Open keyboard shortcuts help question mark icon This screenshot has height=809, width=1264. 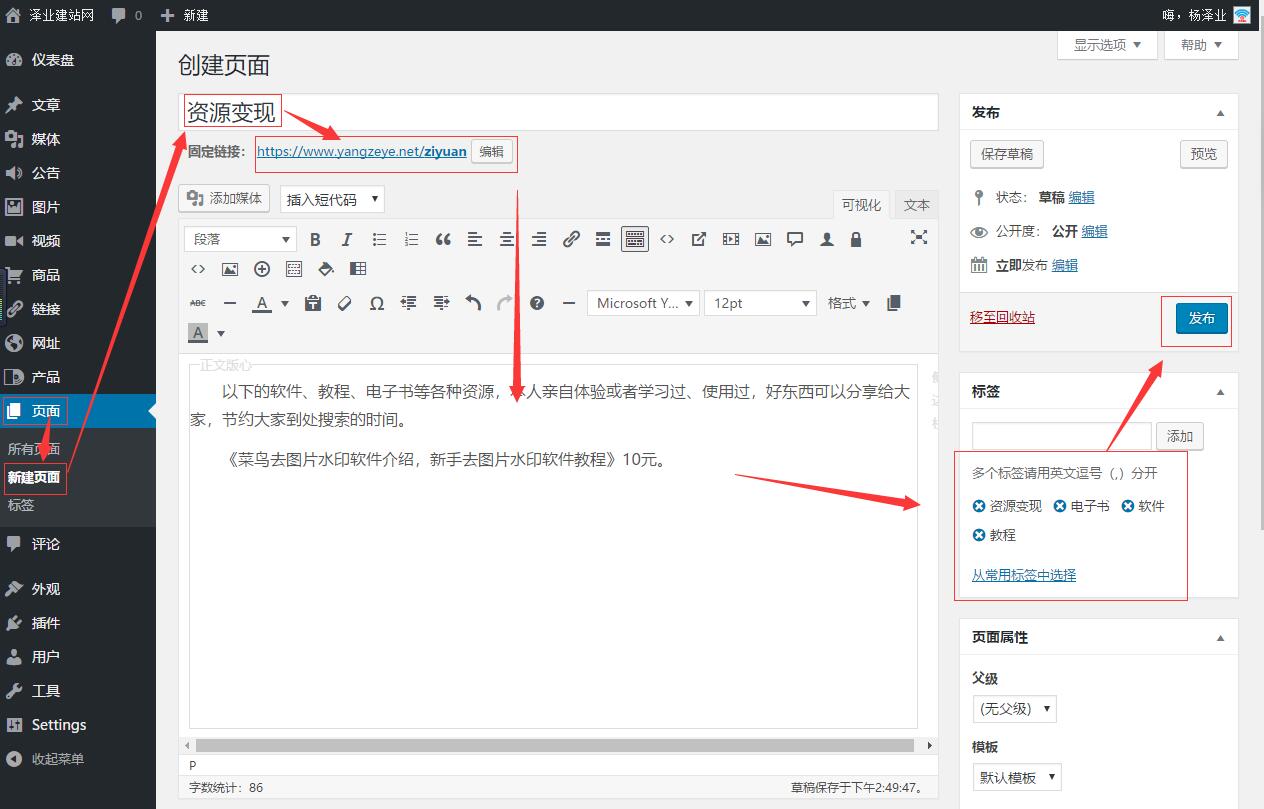[537, 303]
